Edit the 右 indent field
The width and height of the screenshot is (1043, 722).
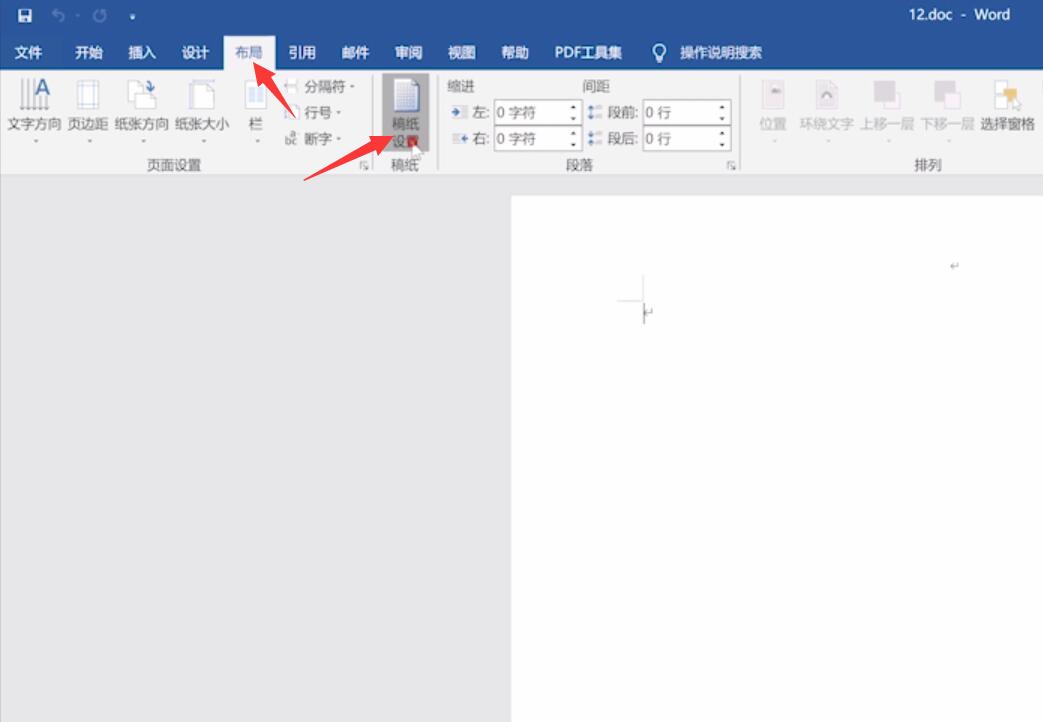click(531, 138)
